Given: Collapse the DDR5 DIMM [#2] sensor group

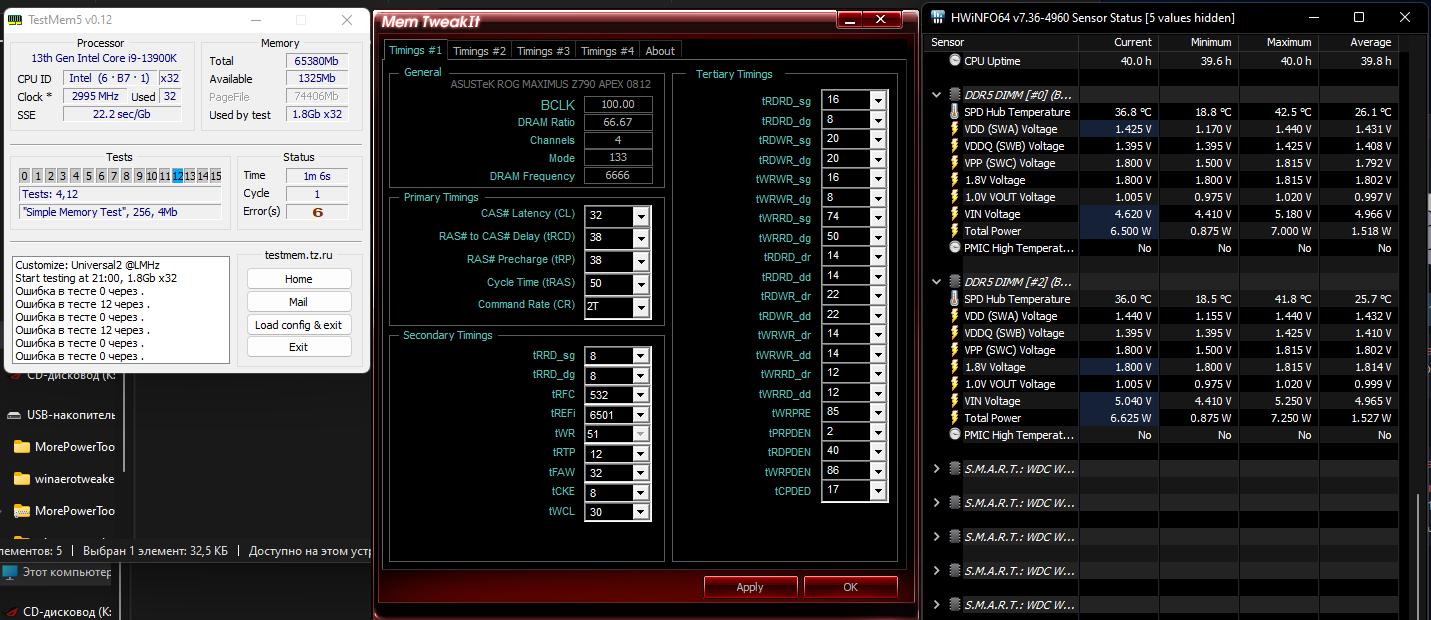Looking at the screenshot, I should tap(937, 282).
